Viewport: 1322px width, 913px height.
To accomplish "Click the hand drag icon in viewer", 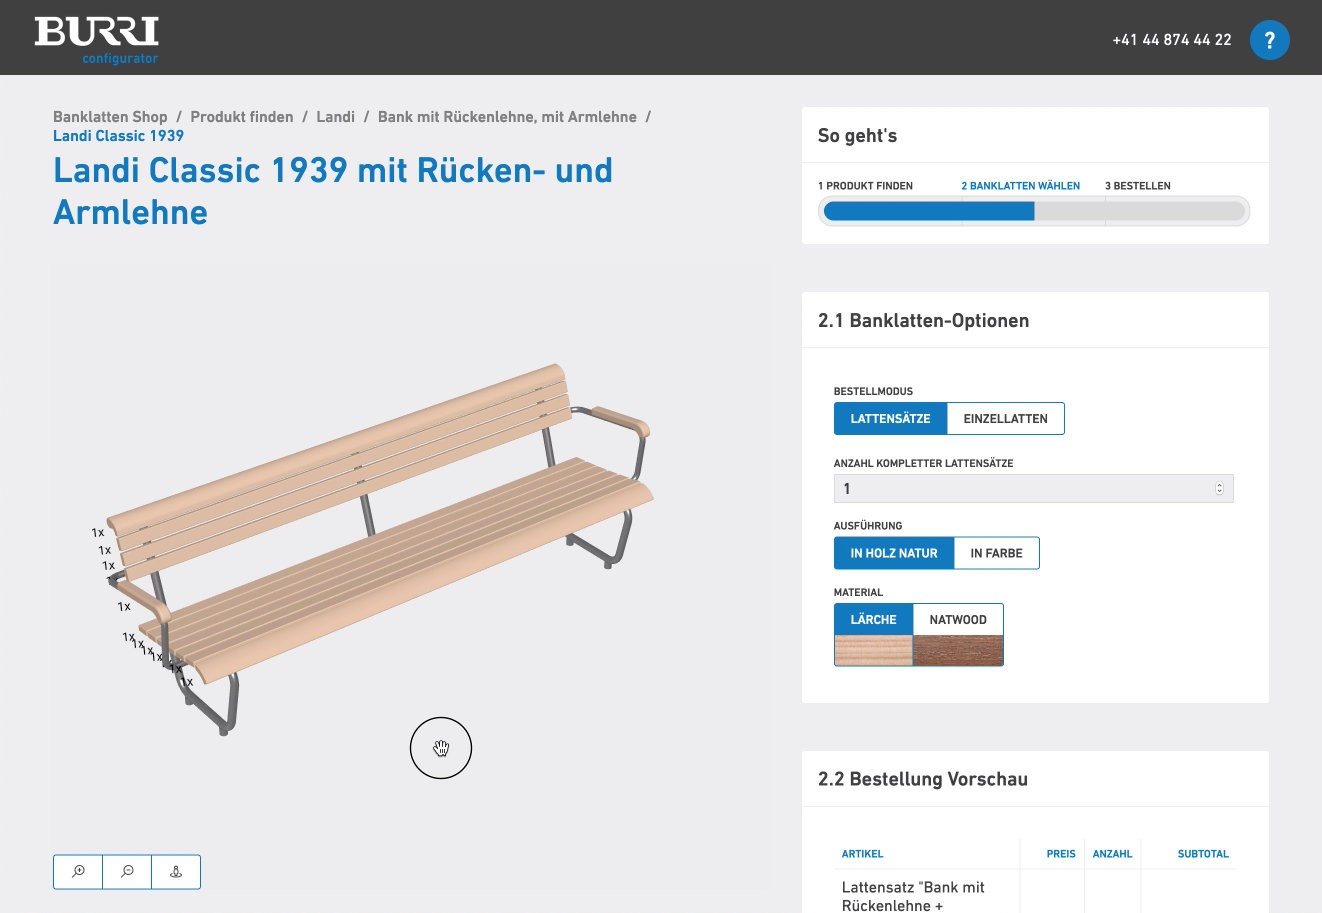I will pos(441,748).
